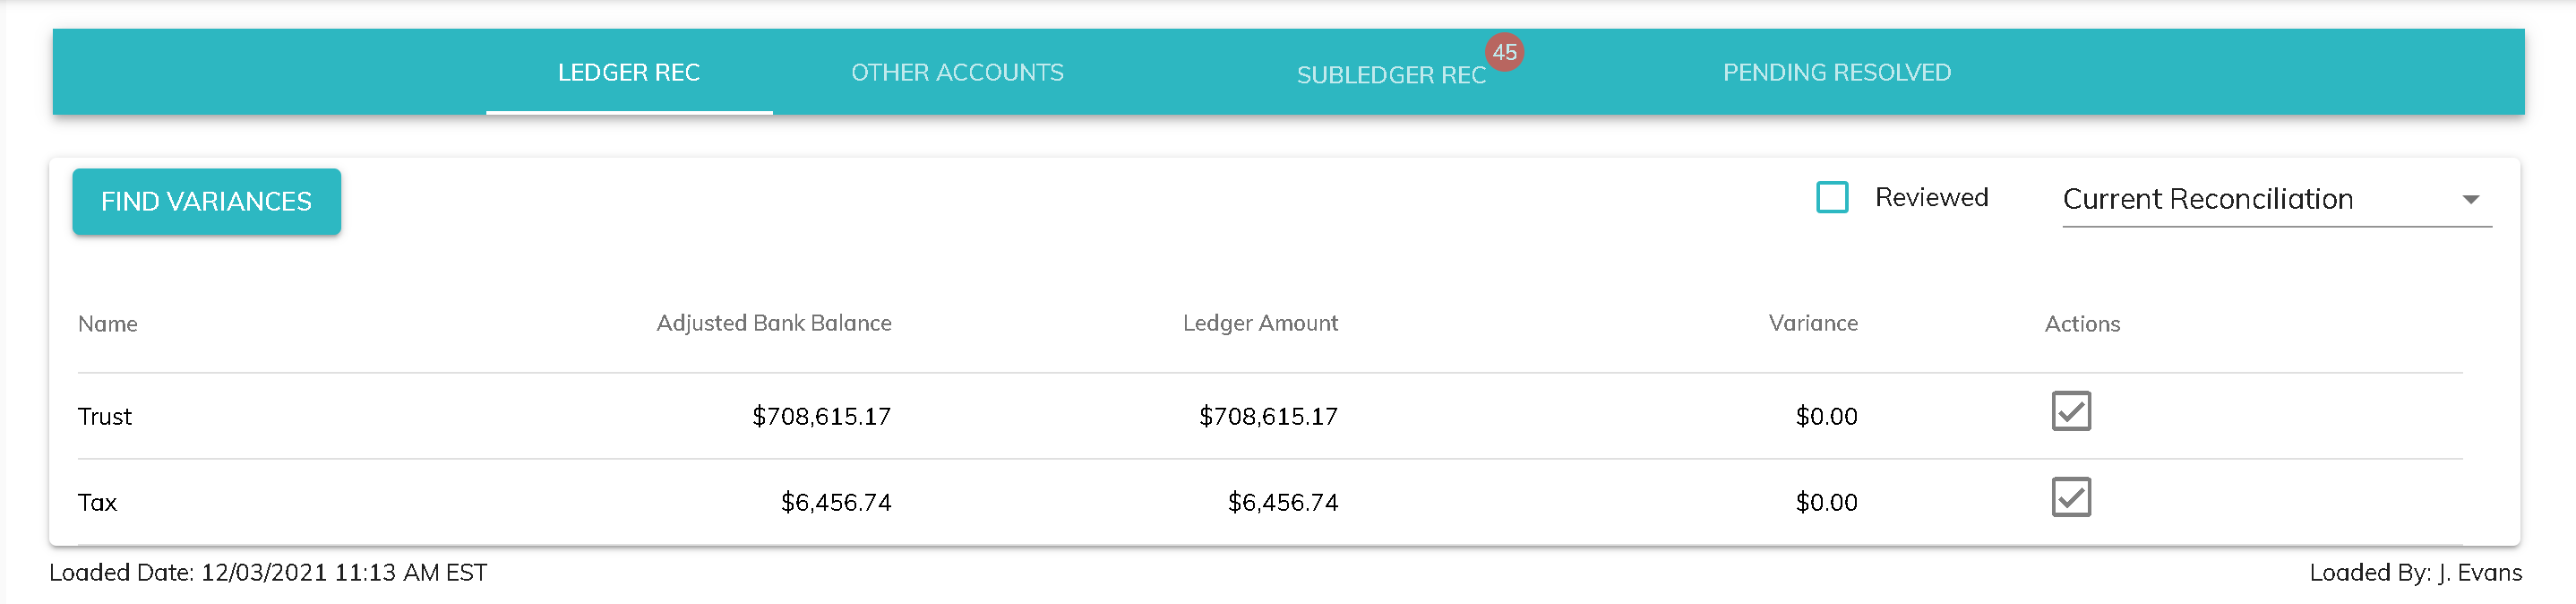Screen dimensions: 2576x604
Task: Open the Other Accounts tab
Action: tap(957, 73)
